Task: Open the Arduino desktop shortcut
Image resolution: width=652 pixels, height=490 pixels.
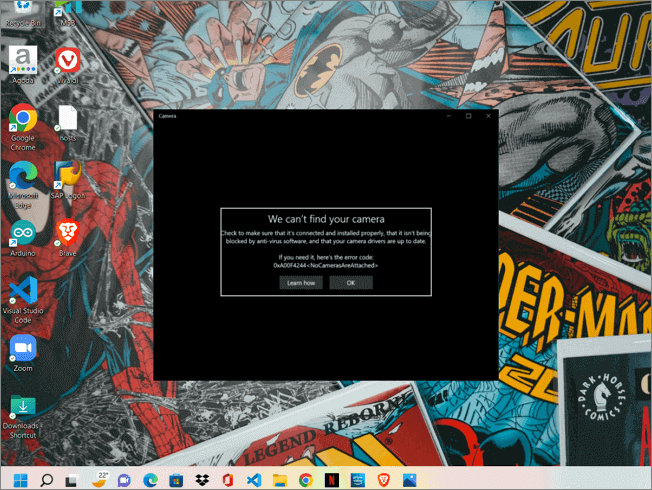Action: pyautogui.click(x=23, y=238)
